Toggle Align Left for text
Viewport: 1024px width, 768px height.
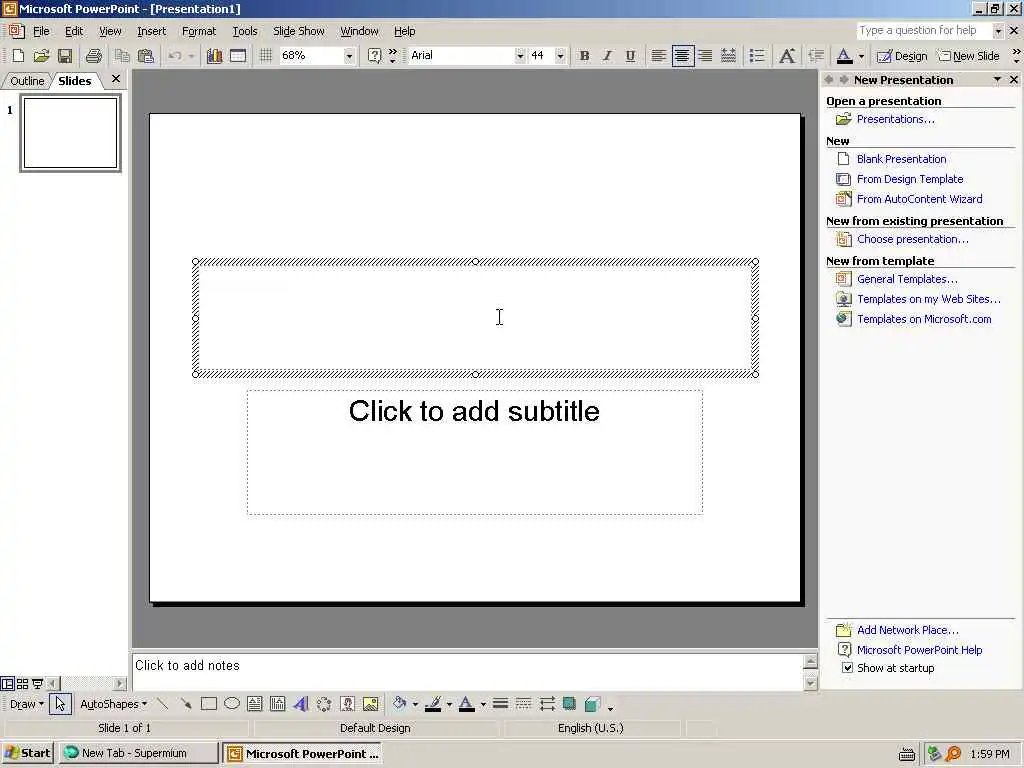(659, 56)
